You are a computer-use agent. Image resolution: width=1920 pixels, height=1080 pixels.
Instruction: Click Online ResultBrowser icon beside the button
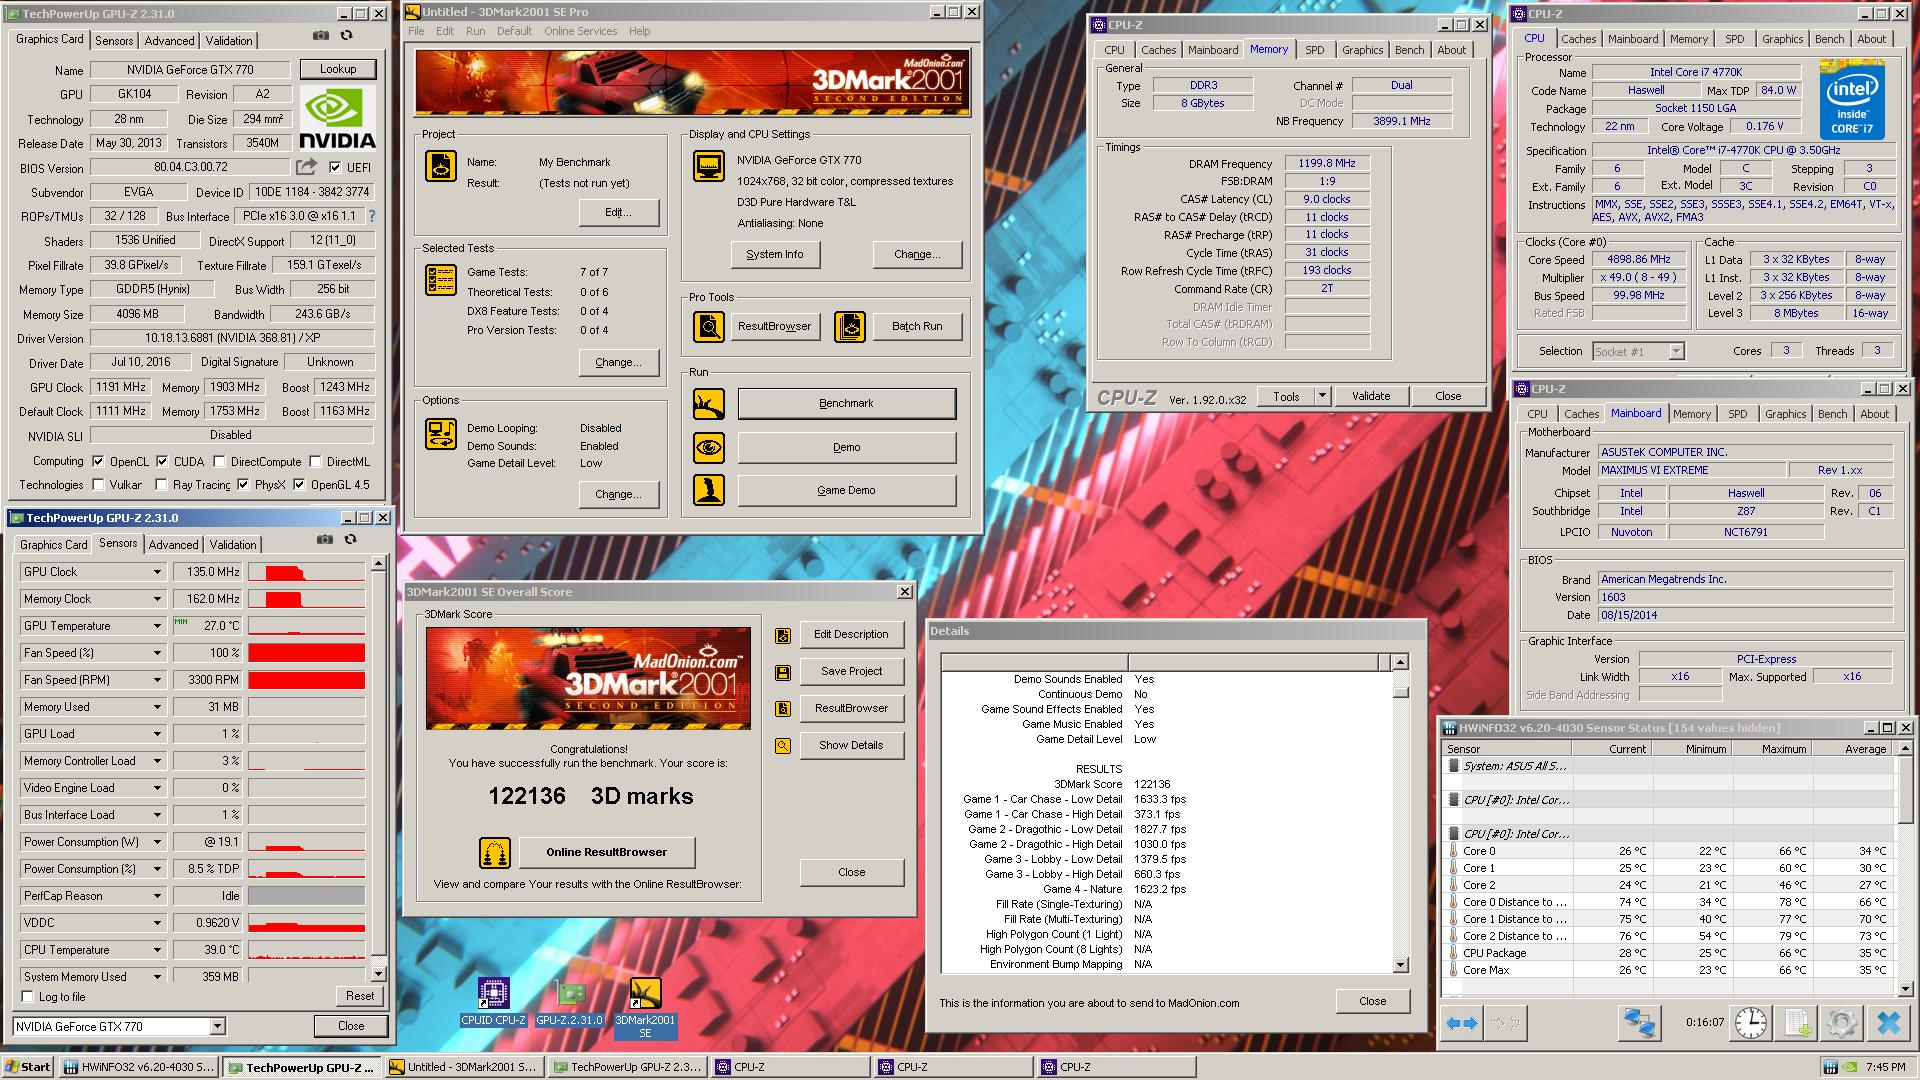coord(495,852)
